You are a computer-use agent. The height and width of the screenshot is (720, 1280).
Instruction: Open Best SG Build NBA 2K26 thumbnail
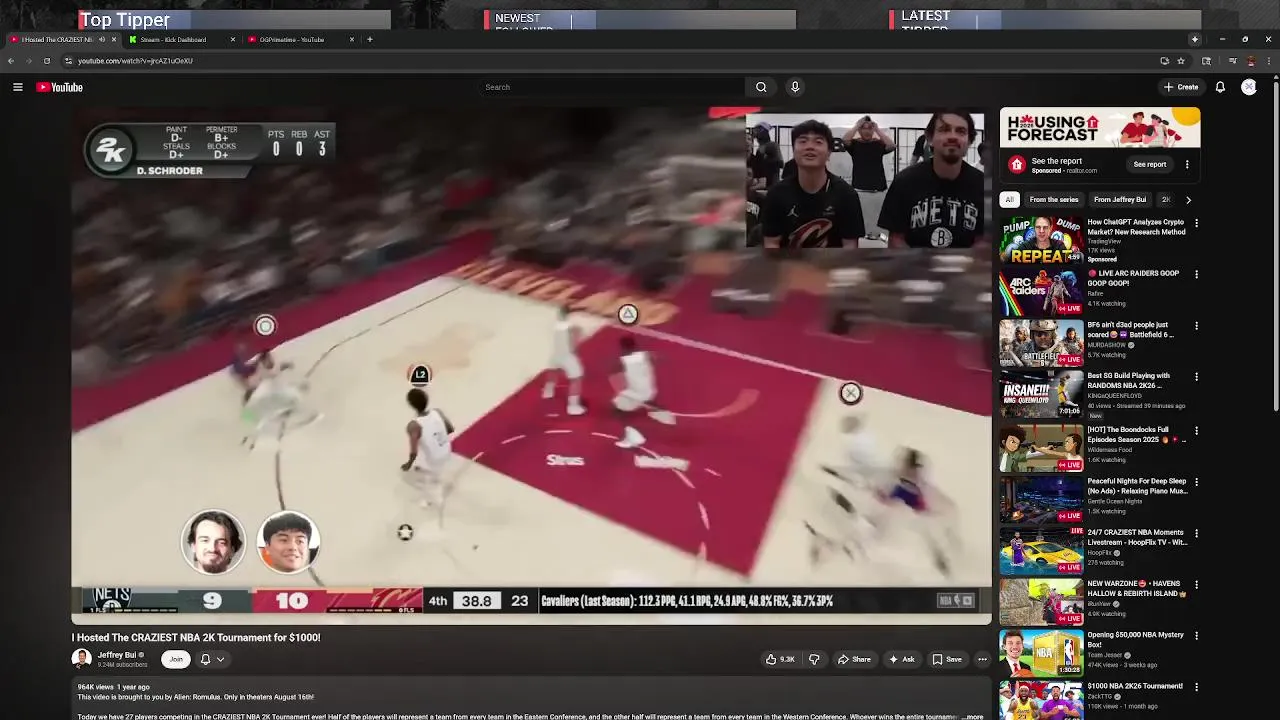(x=1041, y=393)
